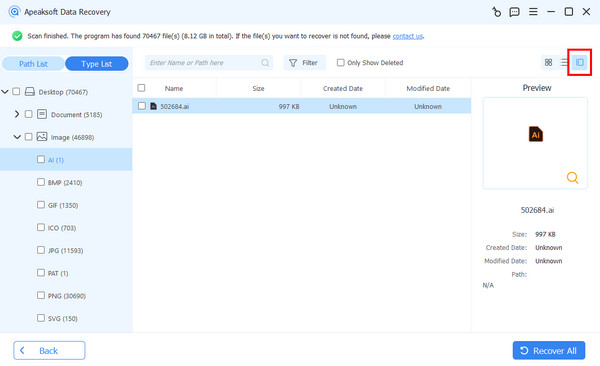Select GIF (1350) type label

pos(63,205)
